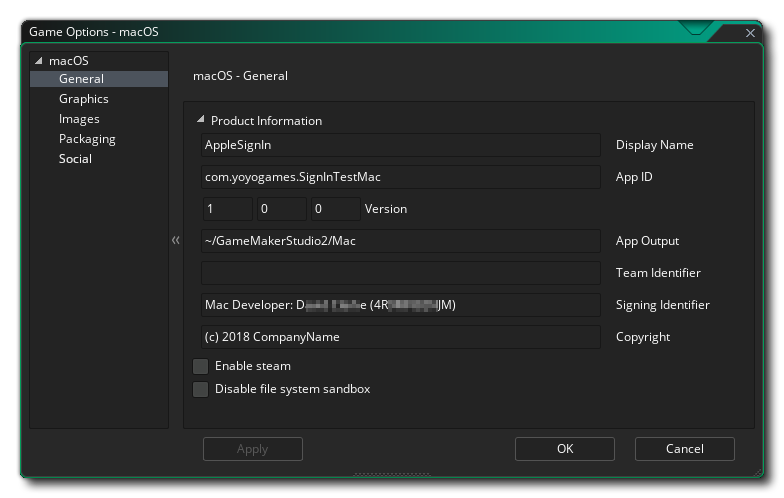Click the Copyright text field

(x=400, y=337)
